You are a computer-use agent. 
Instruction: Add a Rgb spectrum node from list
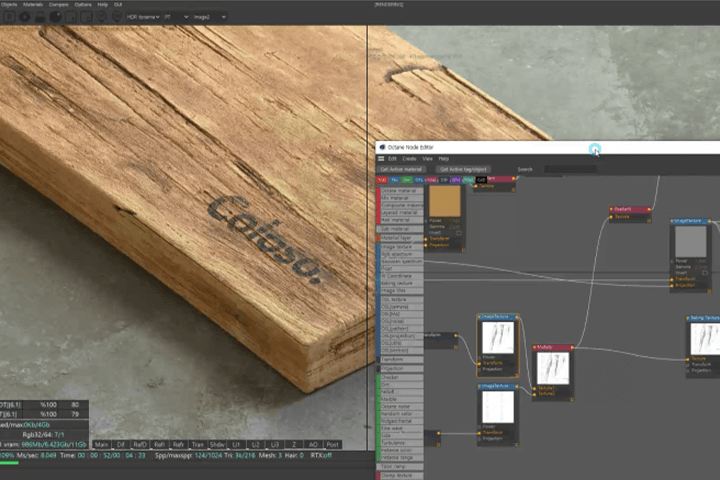click(x=400, y=254)
